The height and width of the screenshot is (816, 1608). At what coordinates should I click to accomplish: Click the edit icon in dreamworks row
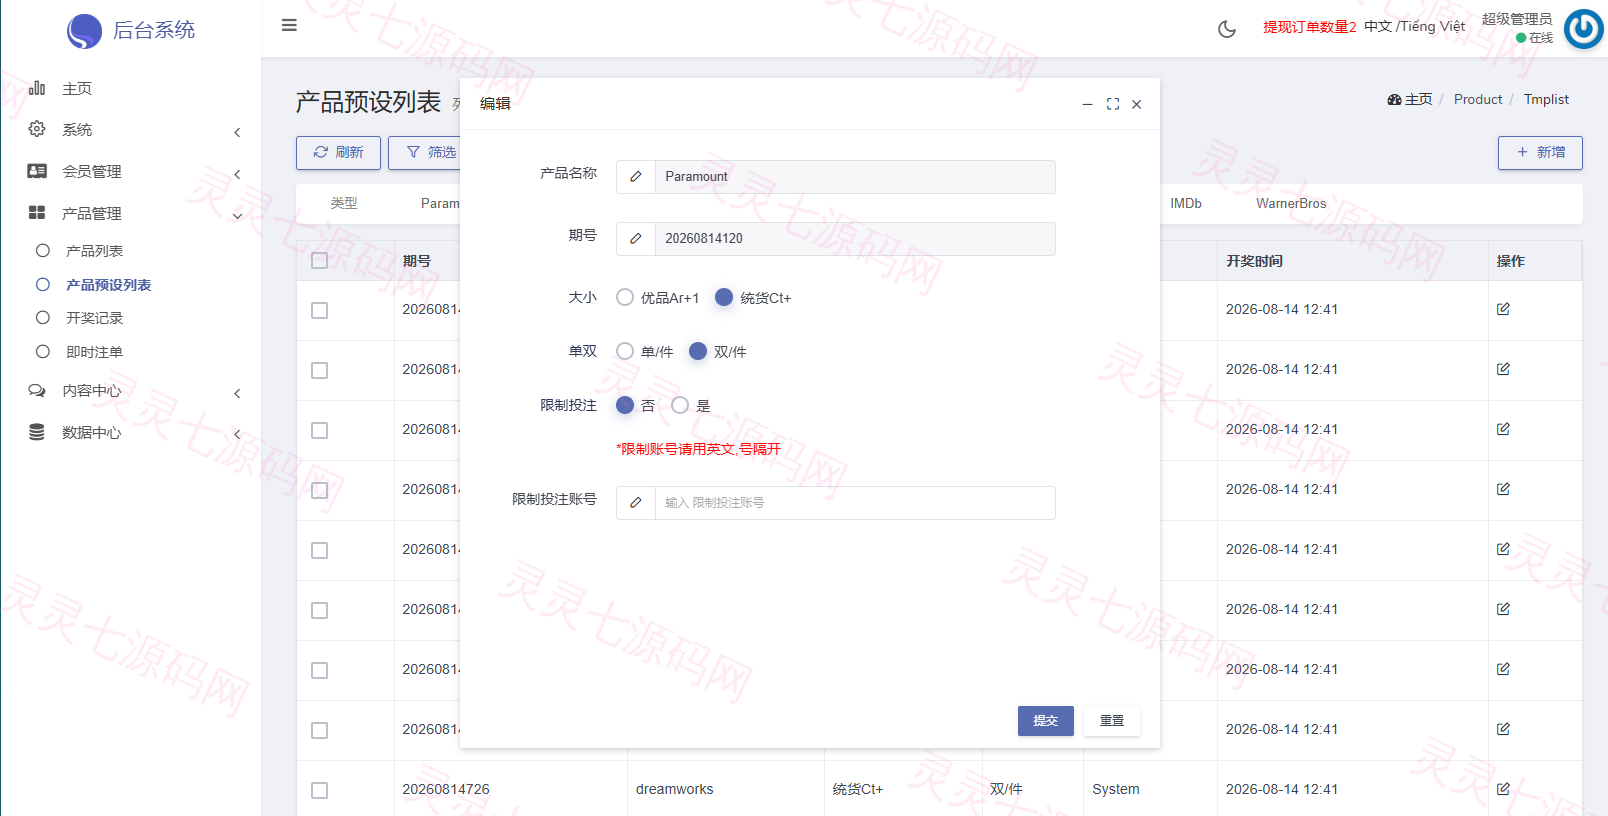(x=1503, y=789)
